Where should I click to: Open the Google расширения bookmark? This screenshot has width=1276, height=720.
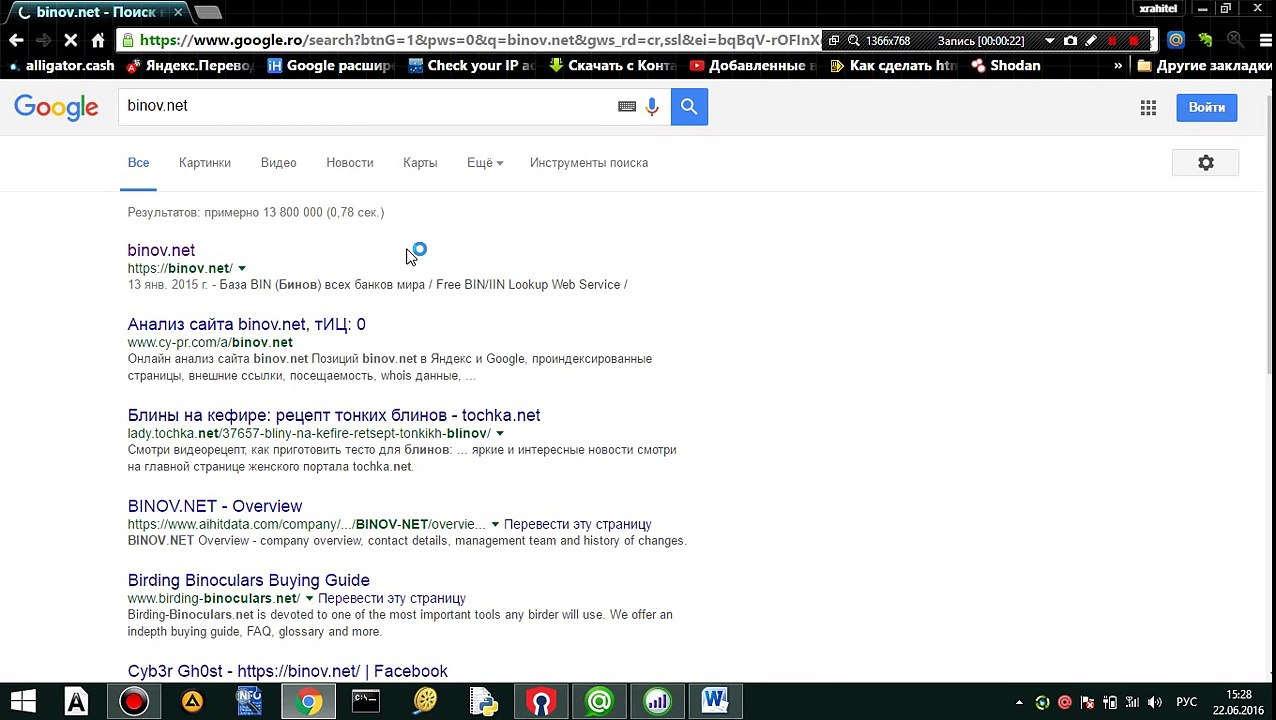(331, 66)
